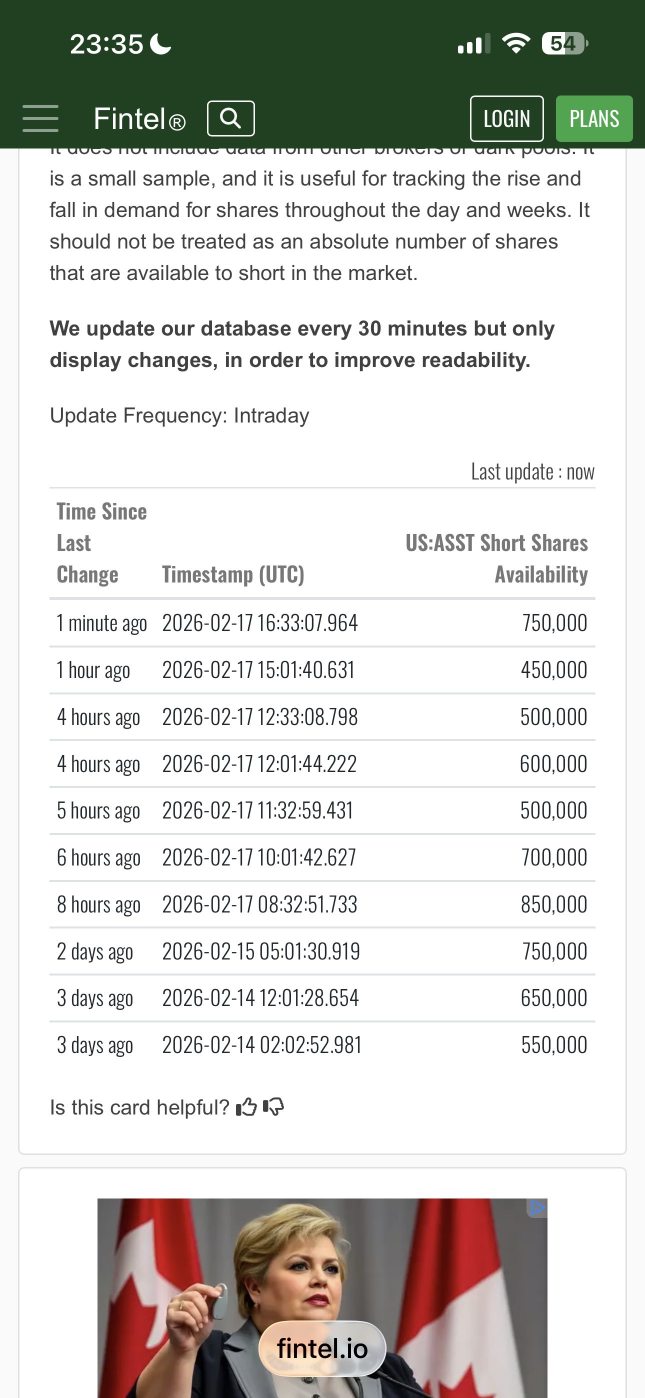Click the thumbs up helpful icon
This screenshot has width=645, height=1398.
pyautogui.click(x=246, y=1107)
